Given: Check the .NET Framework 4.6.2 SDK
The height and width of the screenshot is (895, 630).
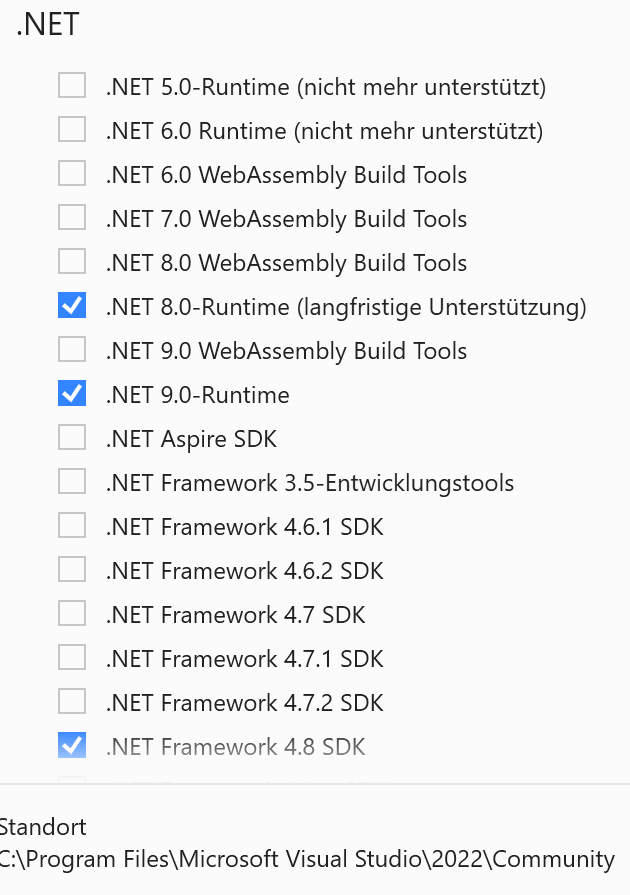Looking at the screenshot, I should tap(71, 569).
